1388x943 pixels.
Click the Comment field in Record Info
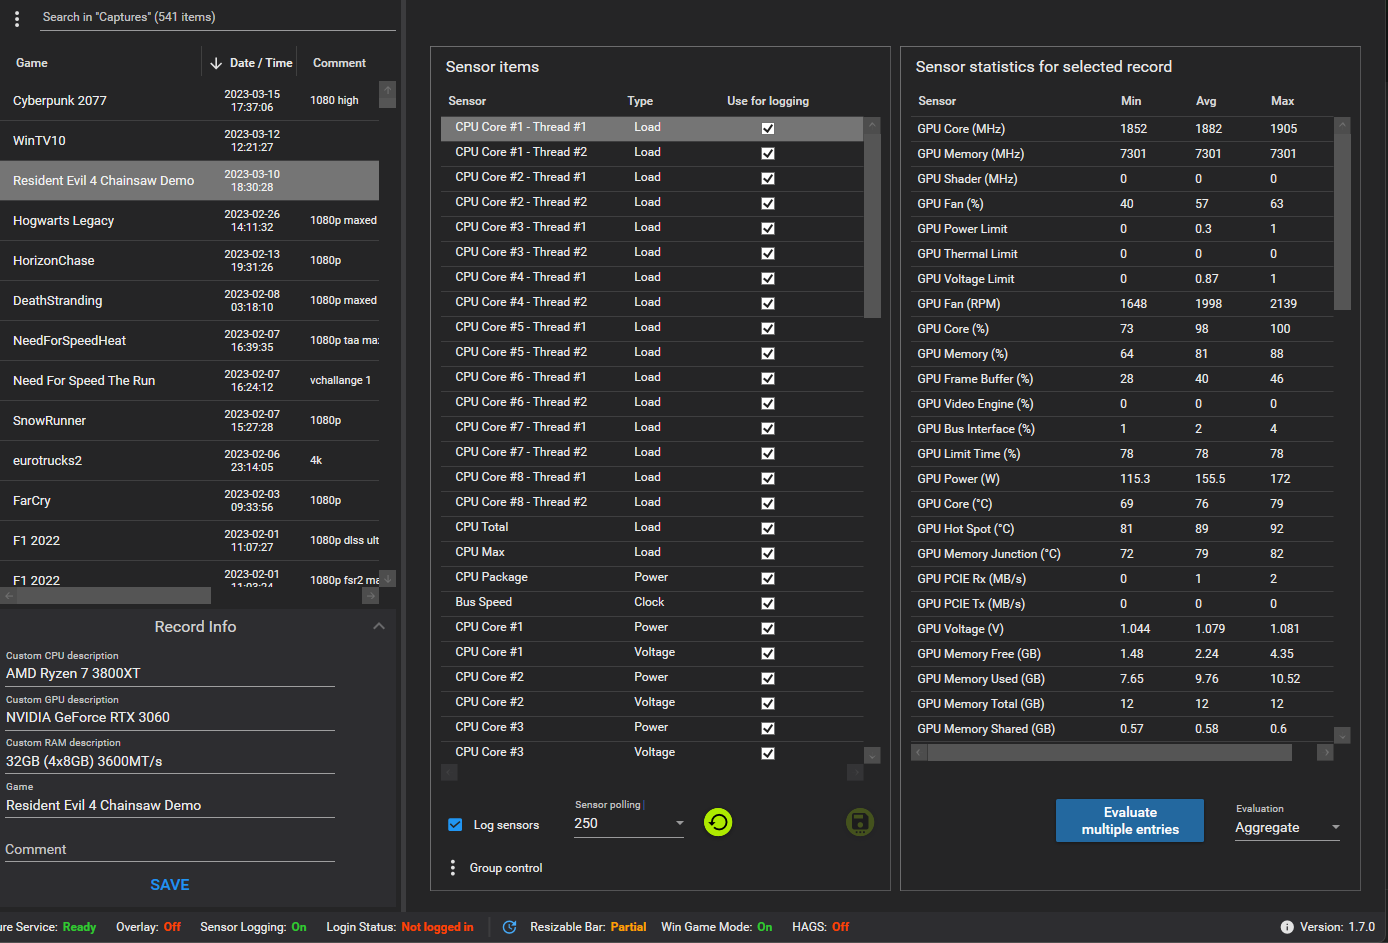170,850
